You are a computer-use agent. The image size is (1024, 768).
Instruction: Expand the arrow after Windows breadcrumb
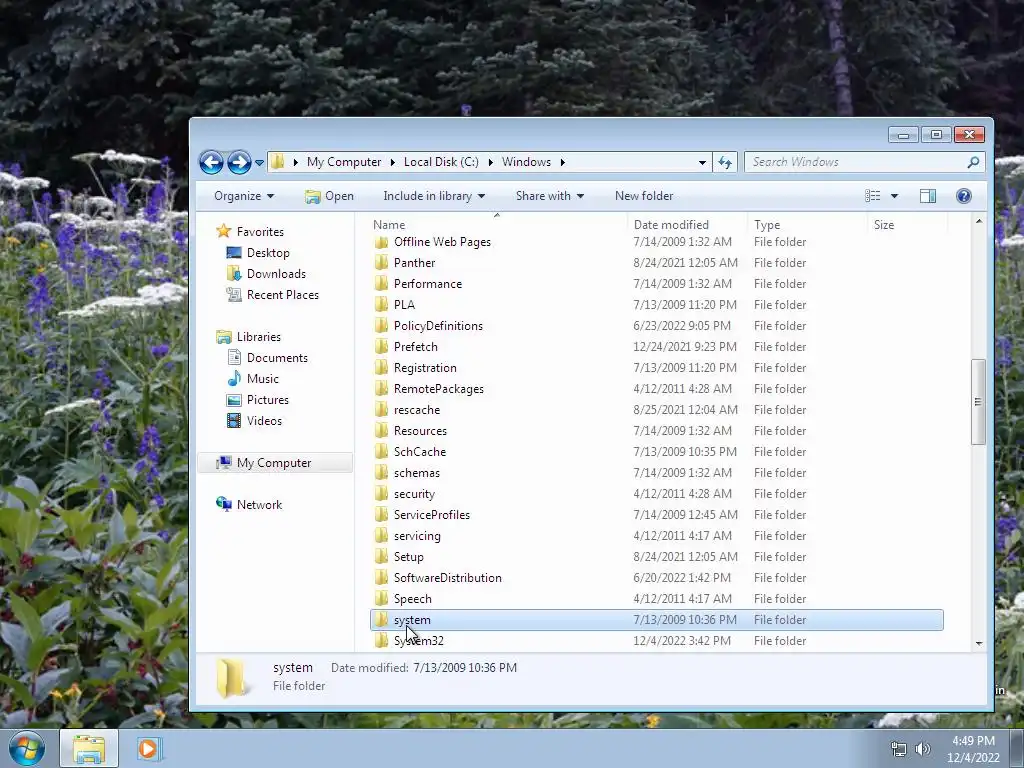(562, 162)
